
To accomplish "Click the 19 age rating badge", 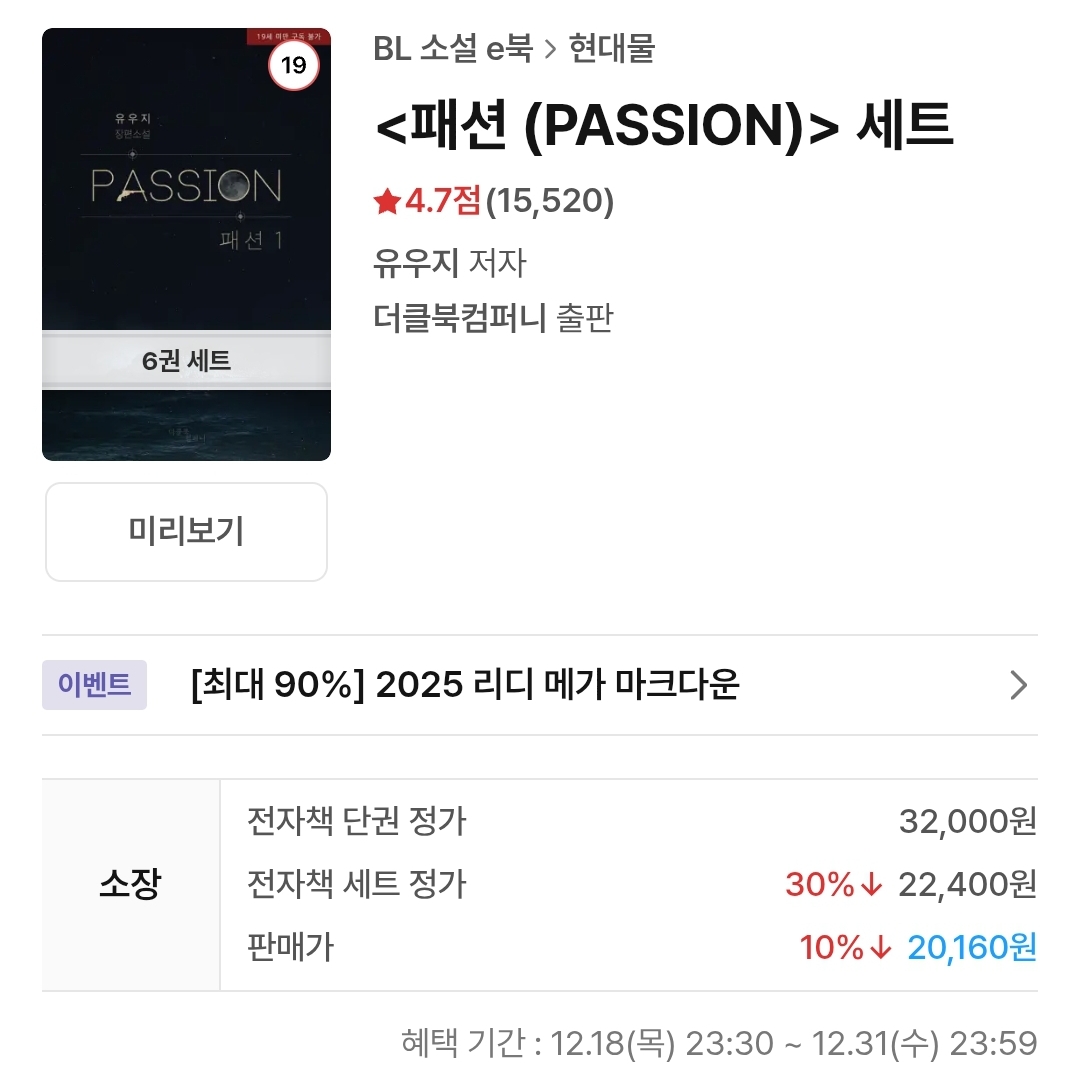I will 293,67.
